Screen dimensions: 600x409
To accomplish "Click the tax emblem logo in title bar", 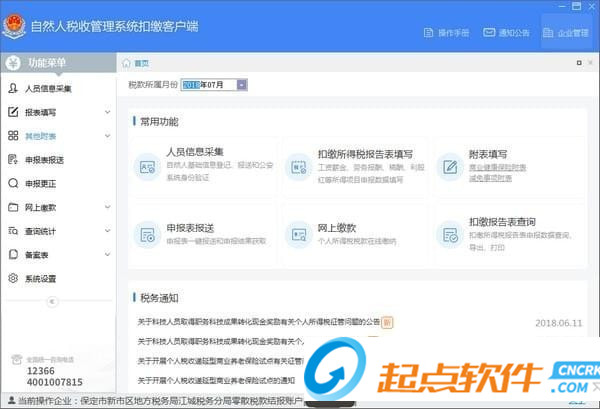I will [x=14, y=26].
